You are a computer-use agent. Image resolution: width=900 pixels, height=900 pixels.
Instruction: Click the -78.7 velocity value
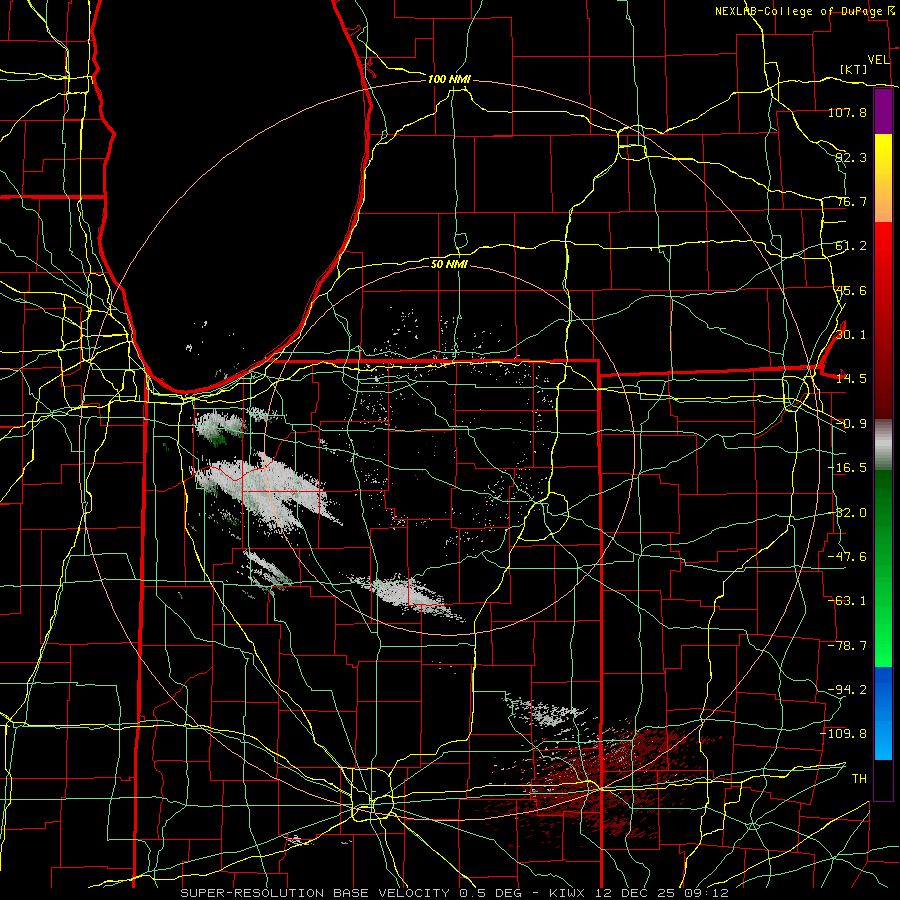[x=847, y=646]
